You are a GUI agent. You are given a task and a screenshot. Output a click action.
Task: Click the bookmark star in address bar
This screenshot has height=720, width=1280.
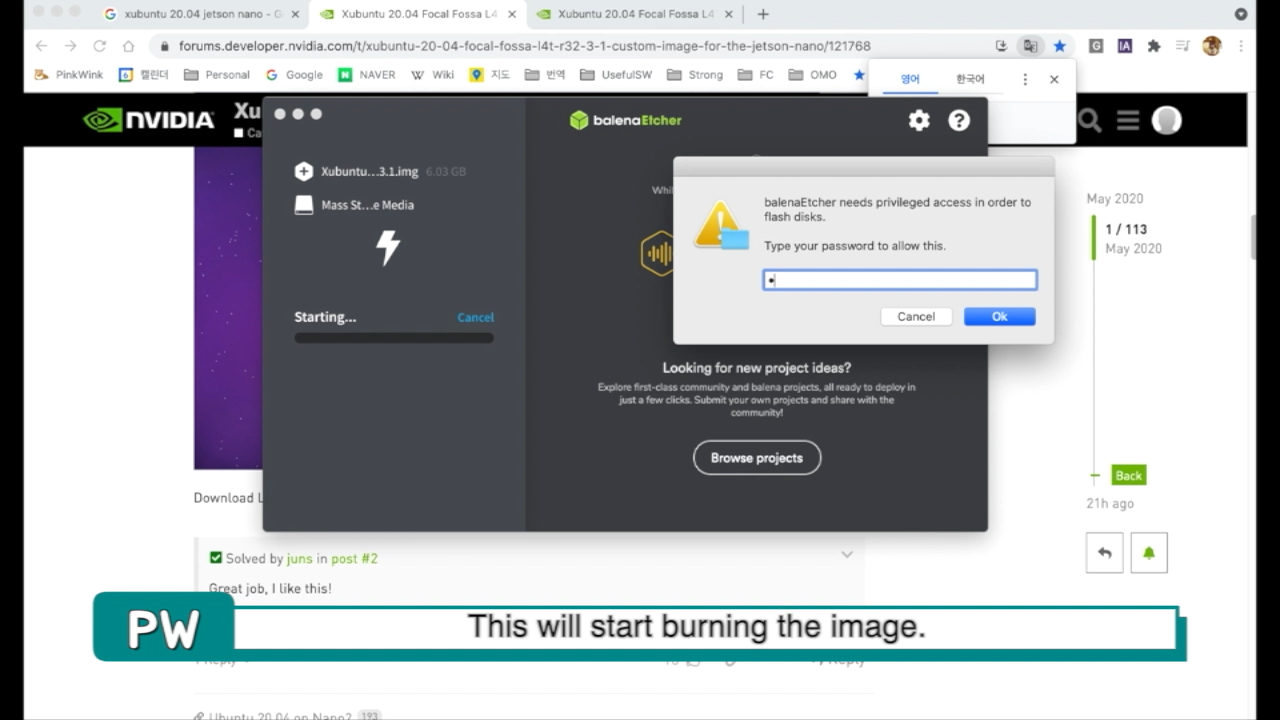click(x=1060, y=46)
